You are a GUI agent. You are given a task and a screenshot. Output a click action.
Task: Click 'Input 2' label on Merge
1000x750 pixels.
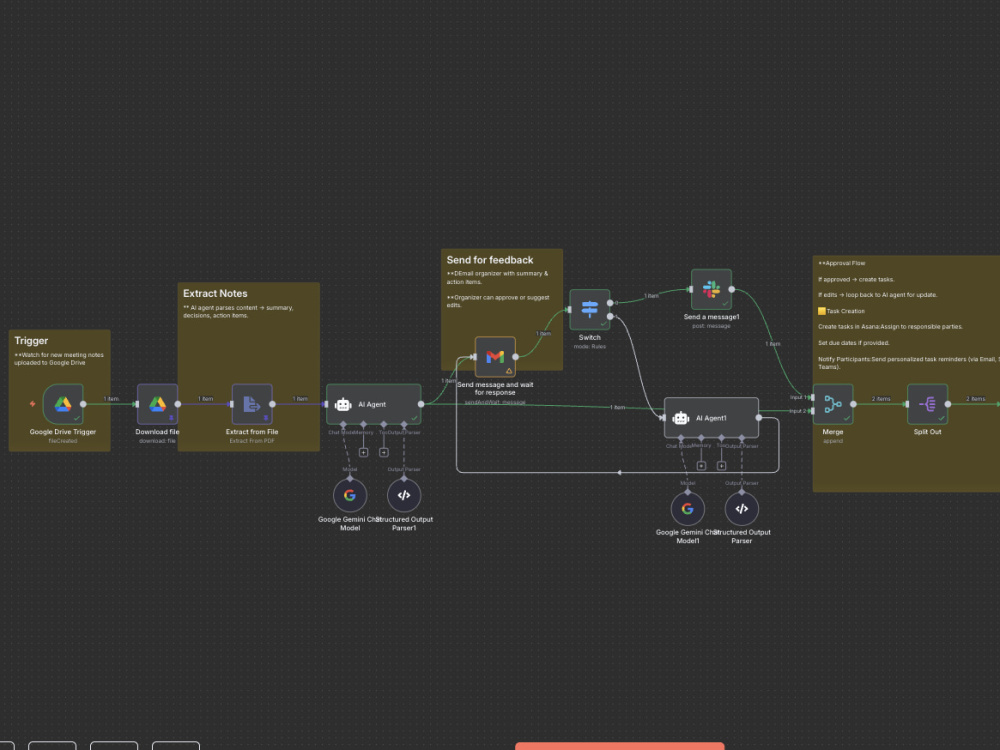[x=798, y=411]
